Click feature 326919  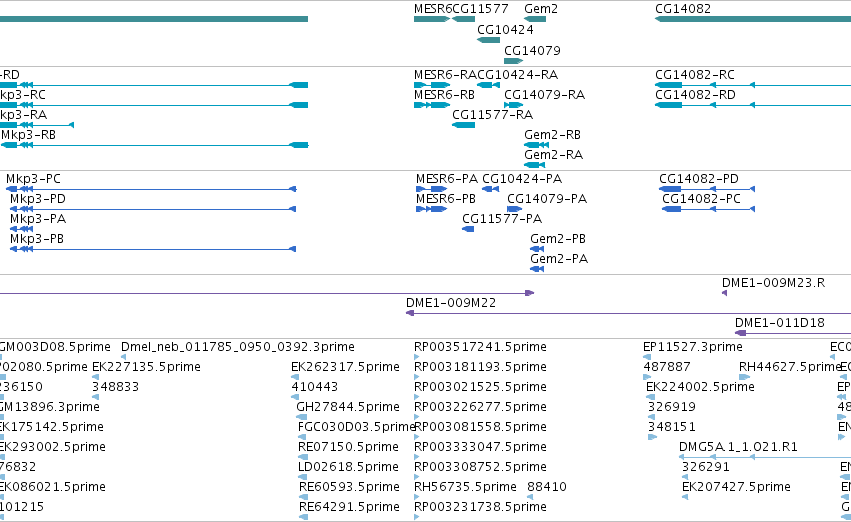652,417
